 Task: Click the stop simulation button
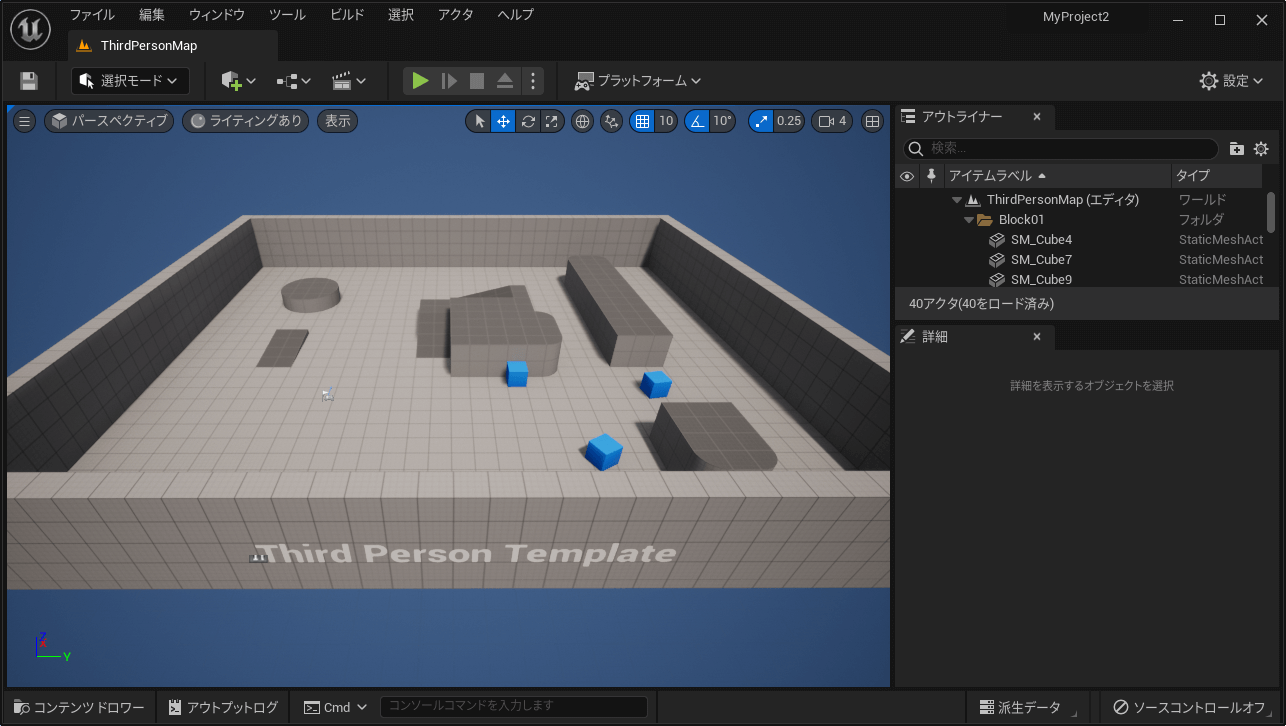coord(477,81)
